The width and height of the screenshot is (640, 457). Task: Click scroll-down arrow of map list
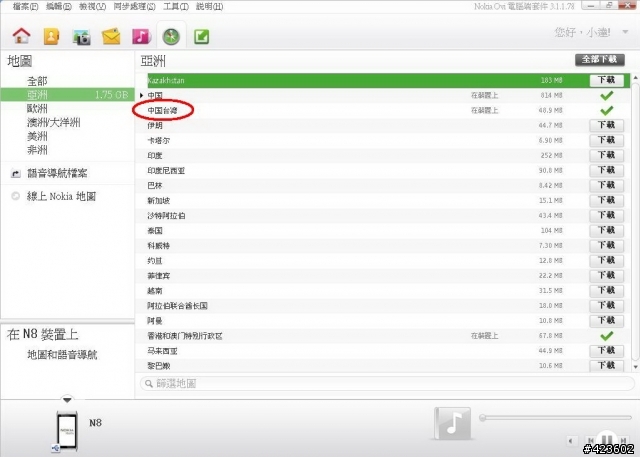[x=635, y=367]
